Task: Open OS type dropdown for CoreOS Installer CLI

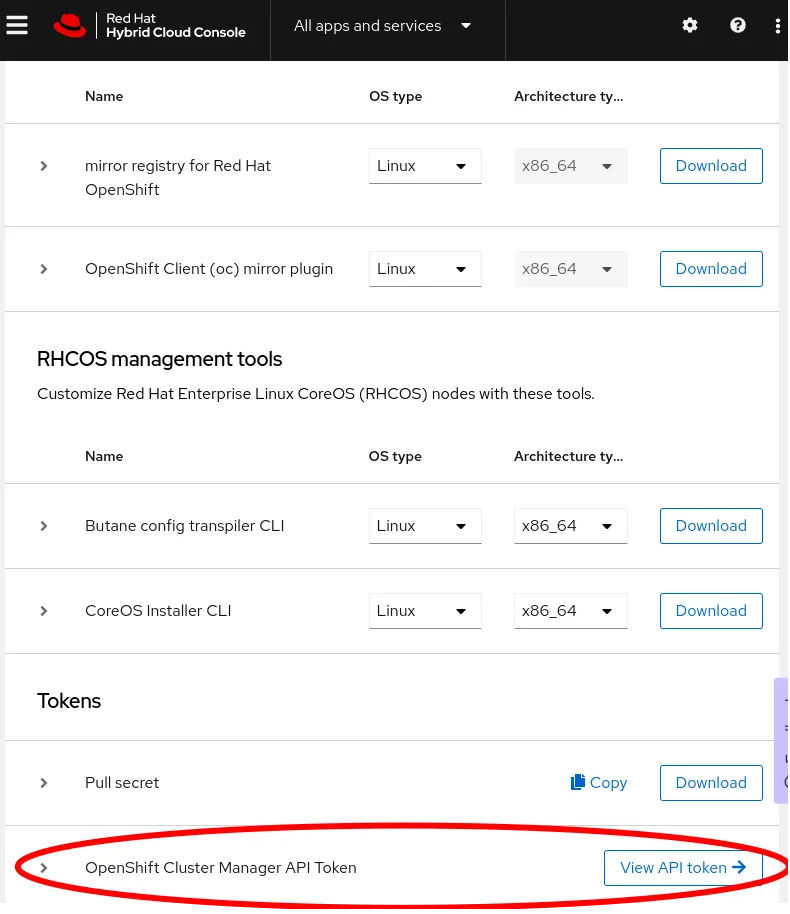Action: [x=425, y=611]
